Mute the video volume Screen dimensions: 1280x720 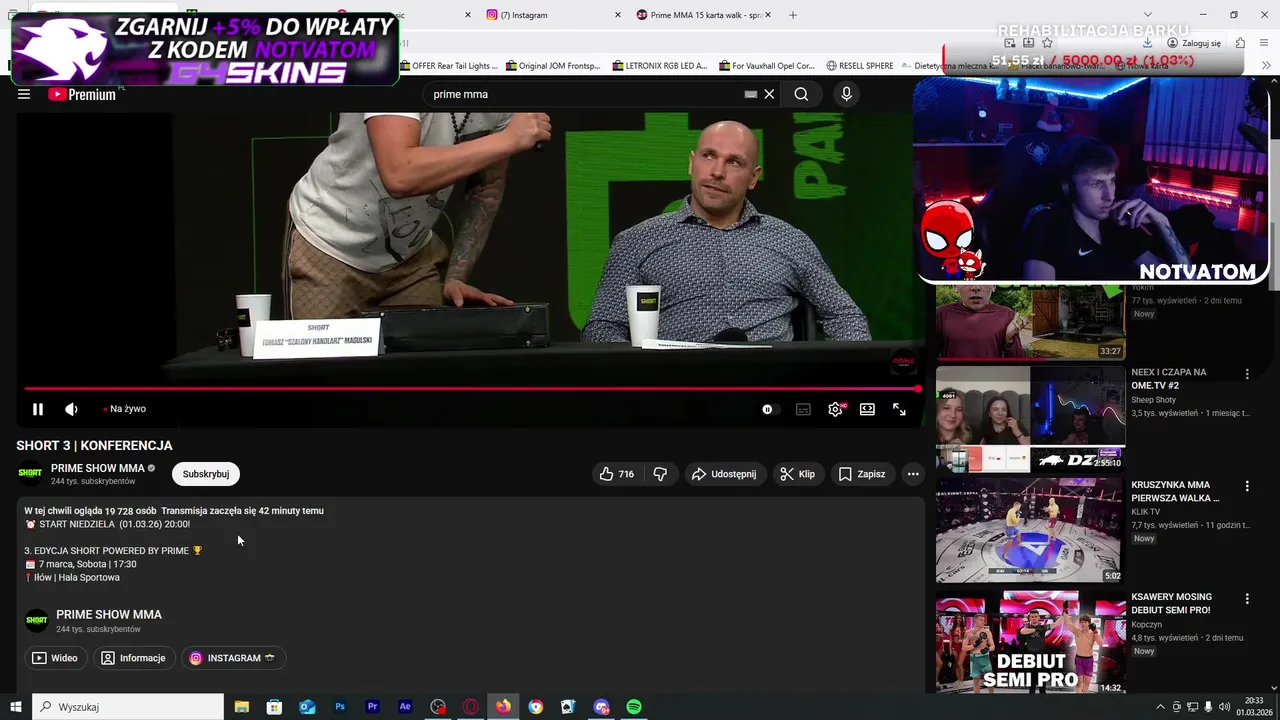72,409
